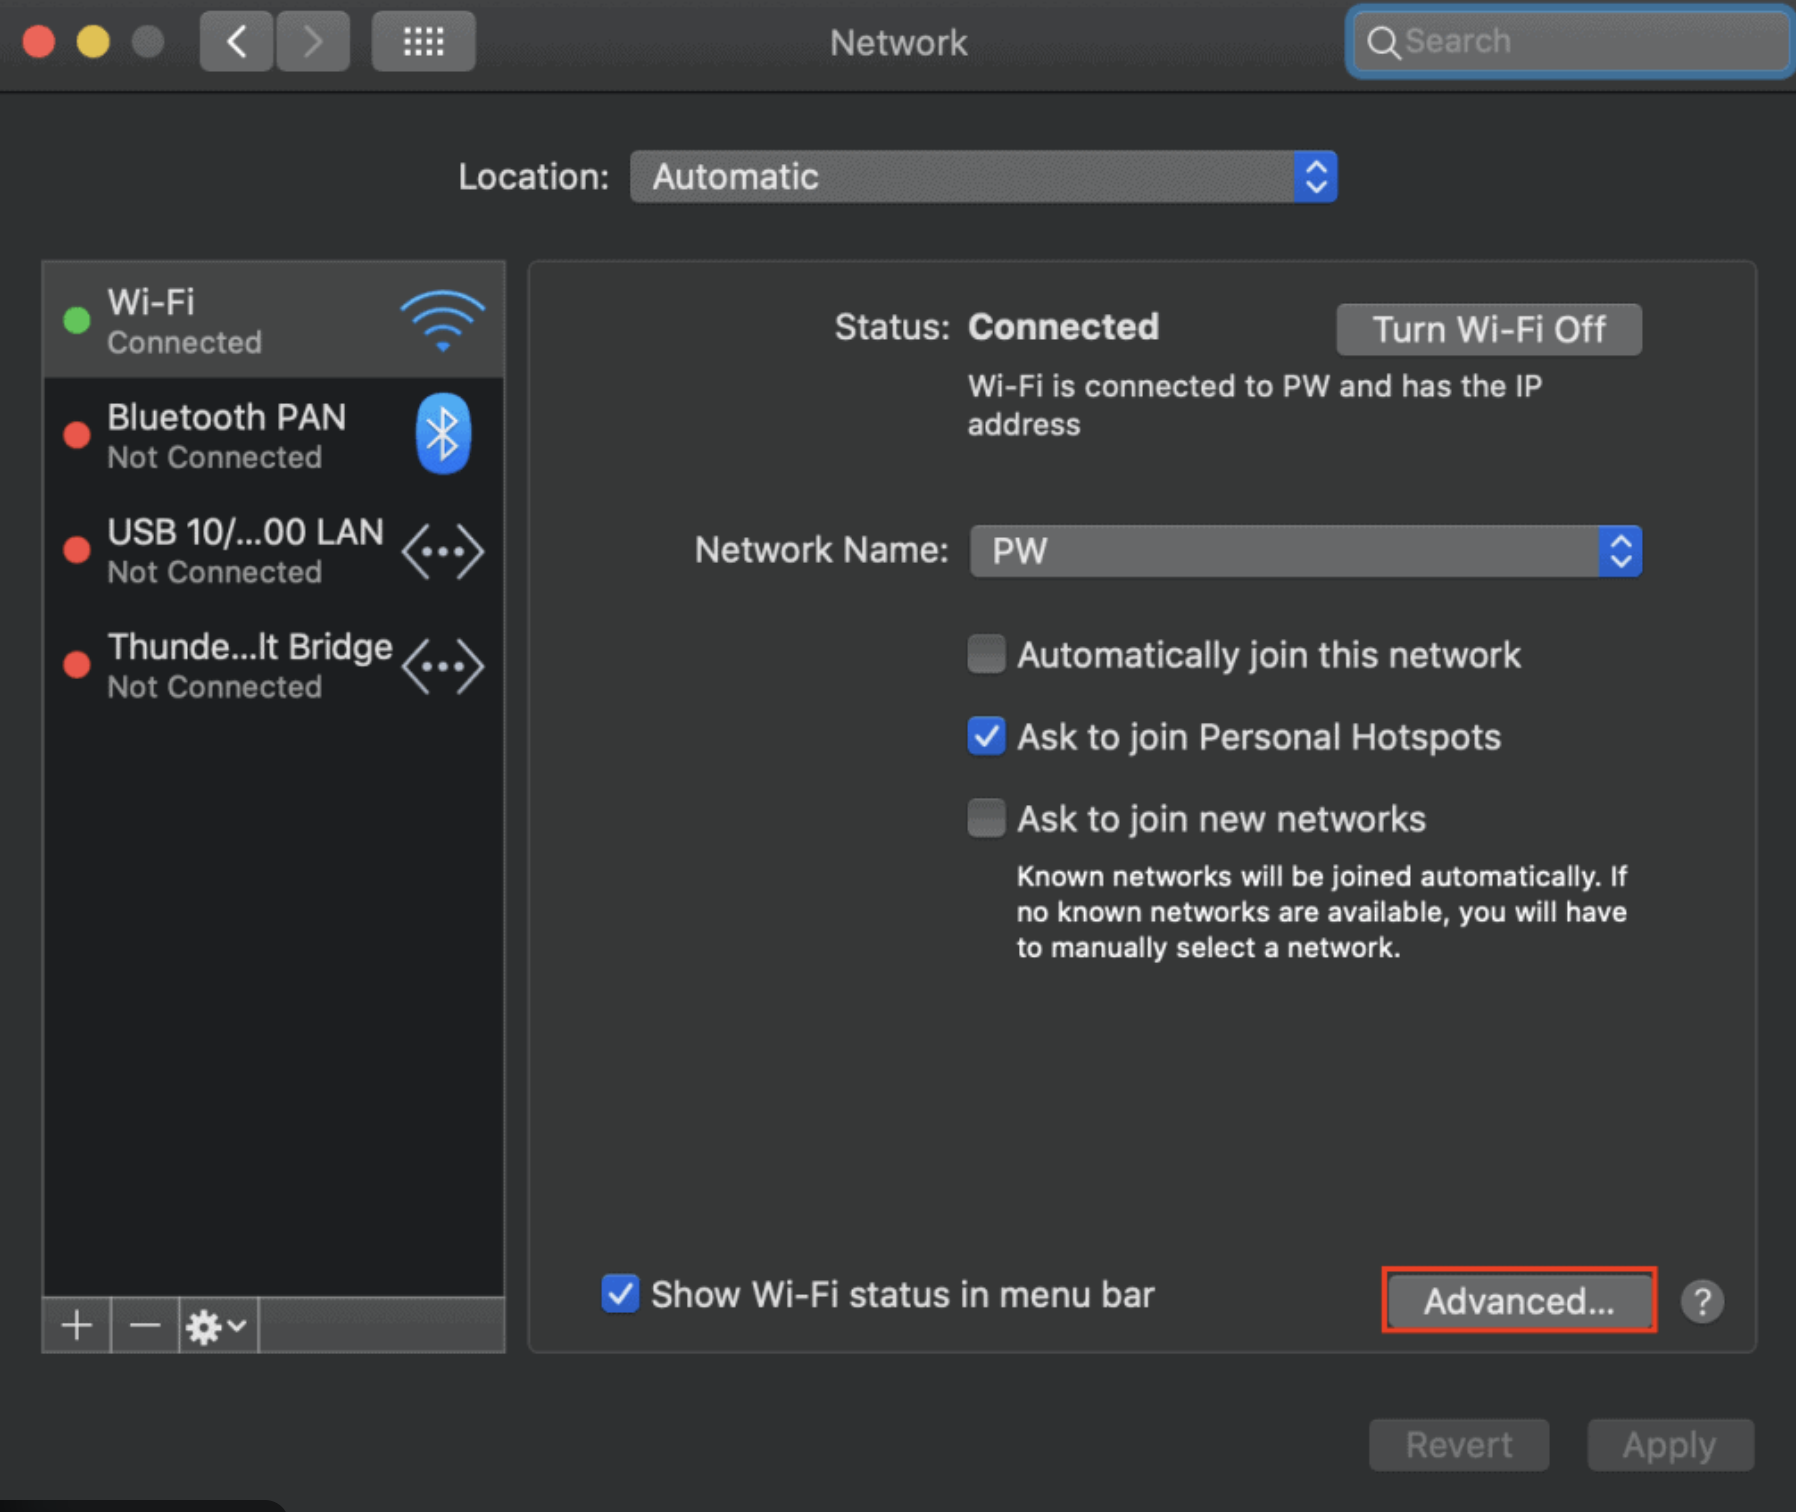Enable Ask to join new networks
The image size is (1796, 1512).
click(986, 818)
